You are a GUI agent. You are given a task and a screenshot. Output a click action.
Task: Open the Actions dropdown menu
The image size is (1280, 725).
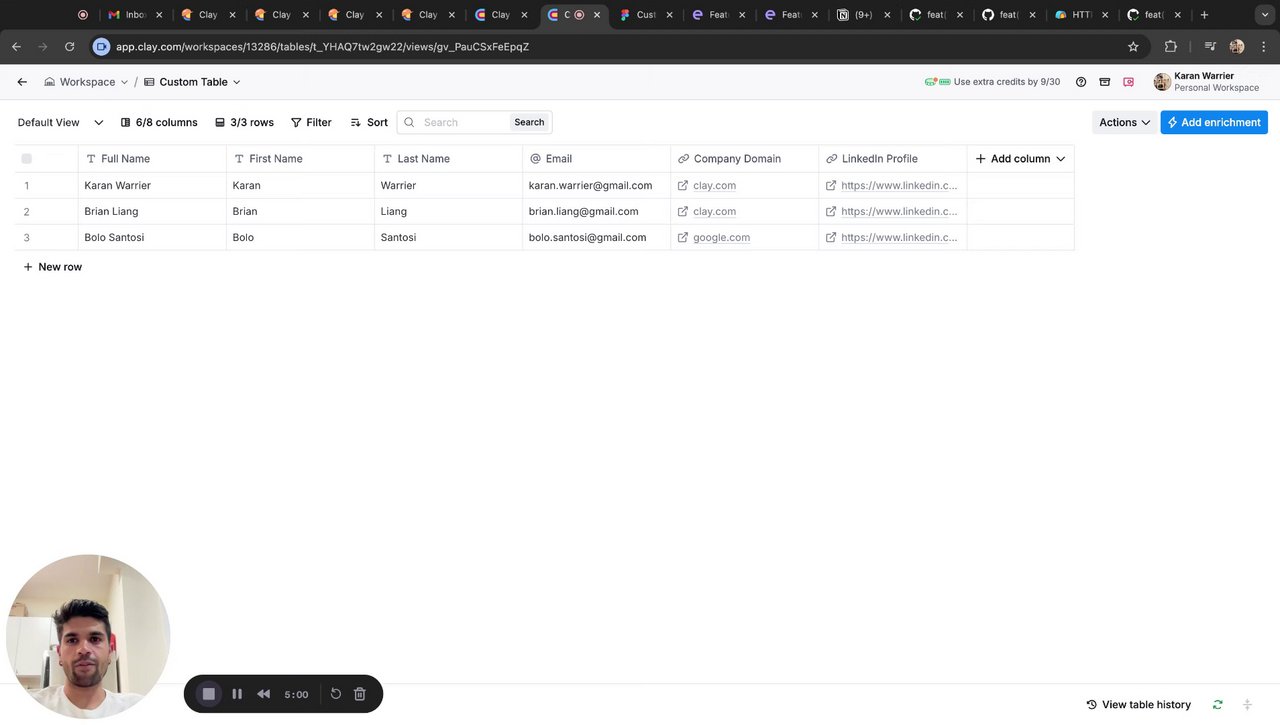tap(1124, 122)
